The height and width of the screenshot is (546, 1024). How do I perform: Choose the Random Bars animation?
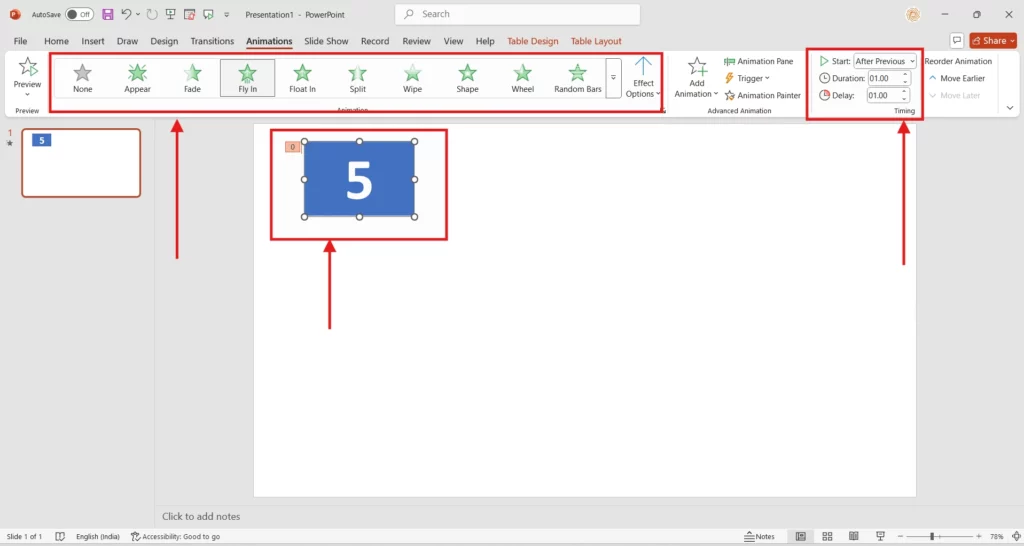coord(577,78)
